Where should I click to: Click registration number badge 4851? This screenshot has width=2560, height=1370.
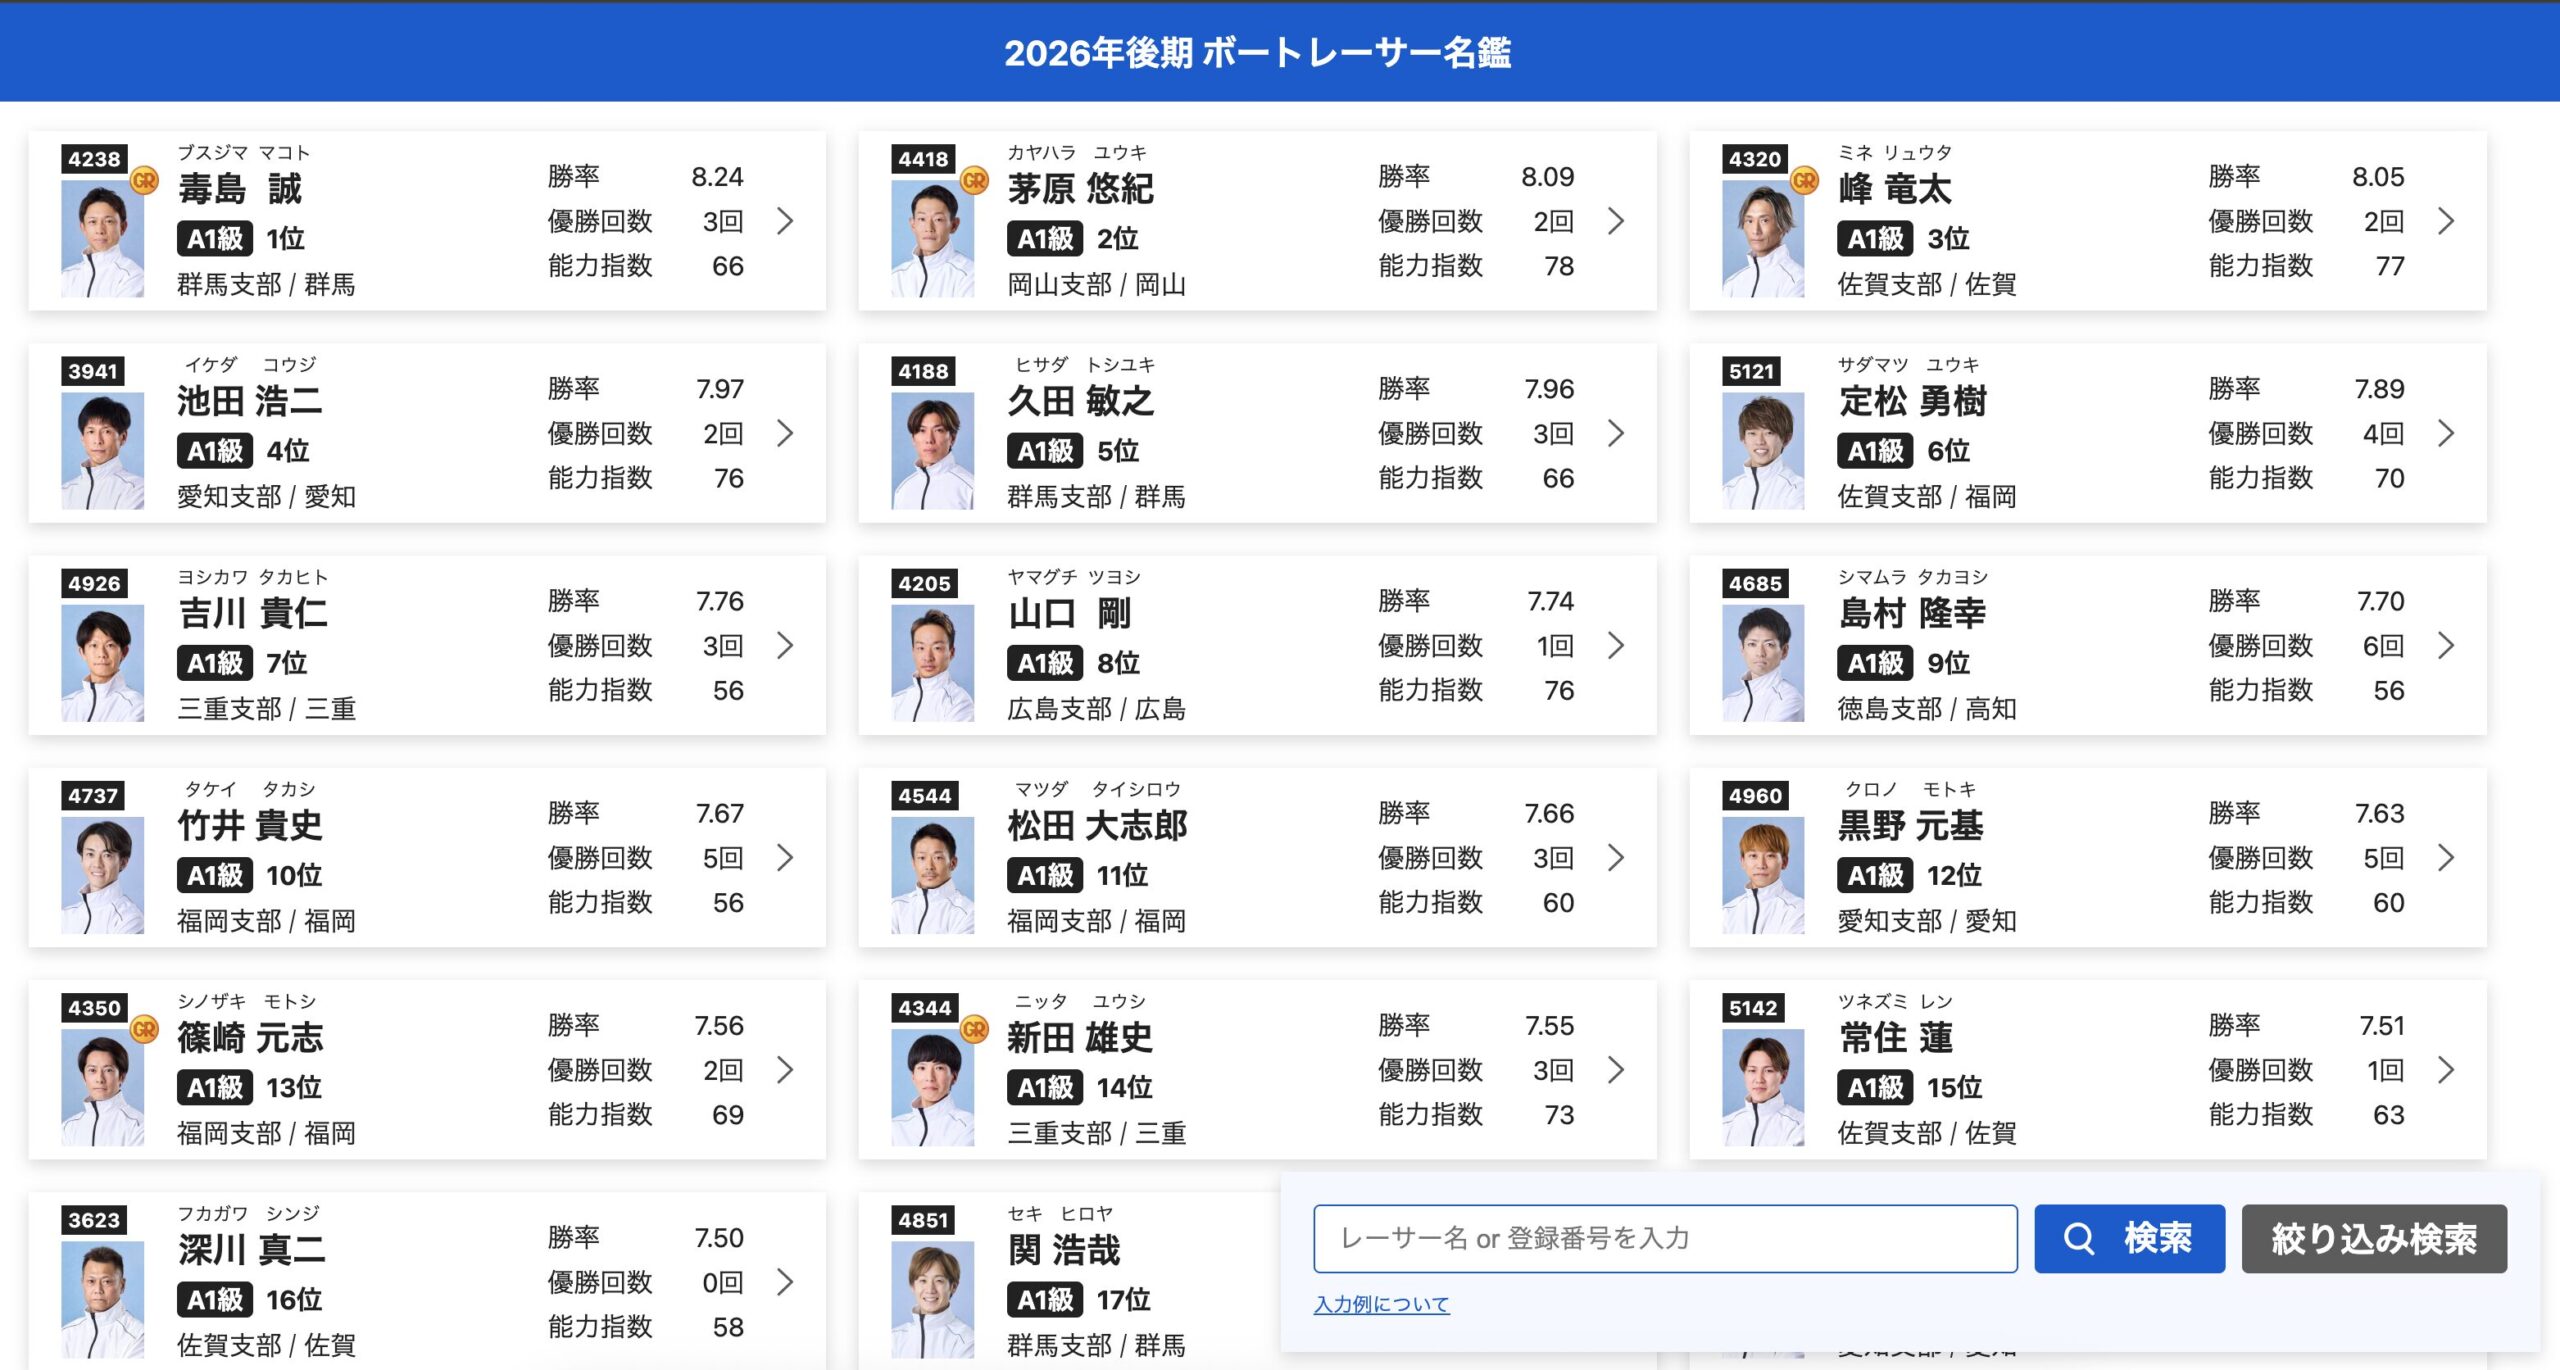pyautogui.click(x=923, y=1220)
